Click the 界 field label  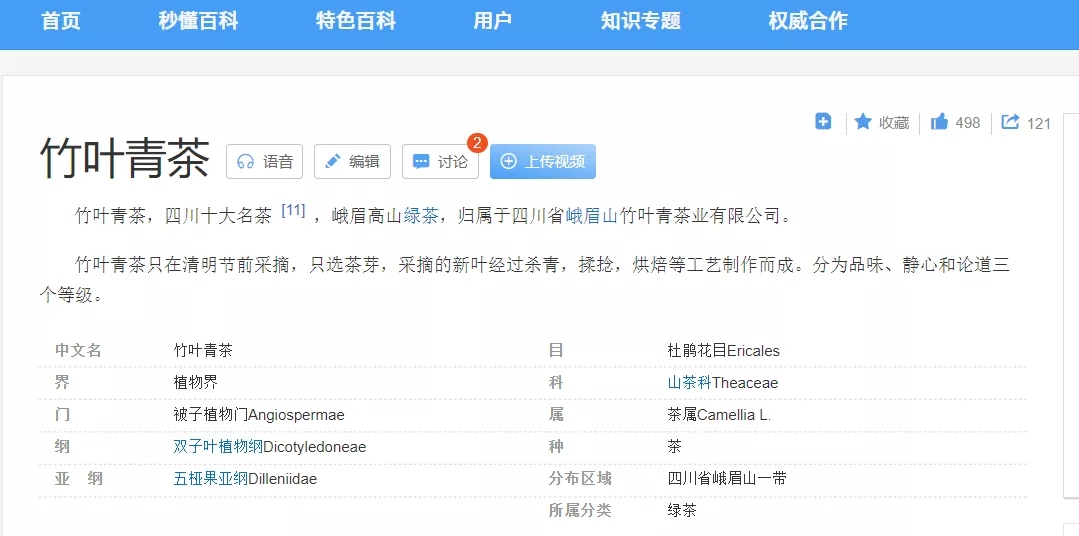63,383
